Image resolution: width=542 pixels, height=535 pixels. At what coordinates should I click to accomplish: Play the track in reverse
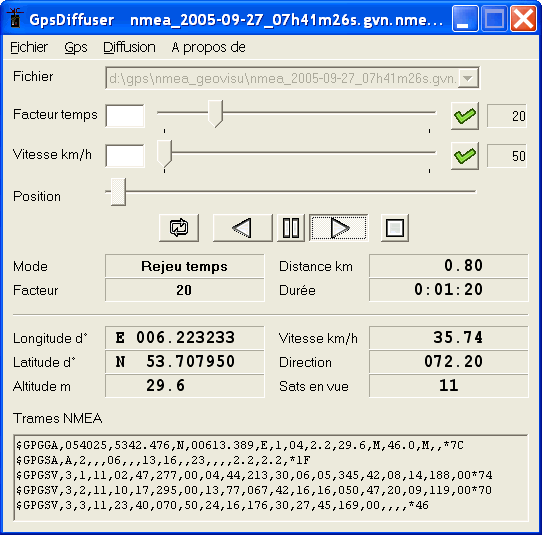tap(242, 228)
